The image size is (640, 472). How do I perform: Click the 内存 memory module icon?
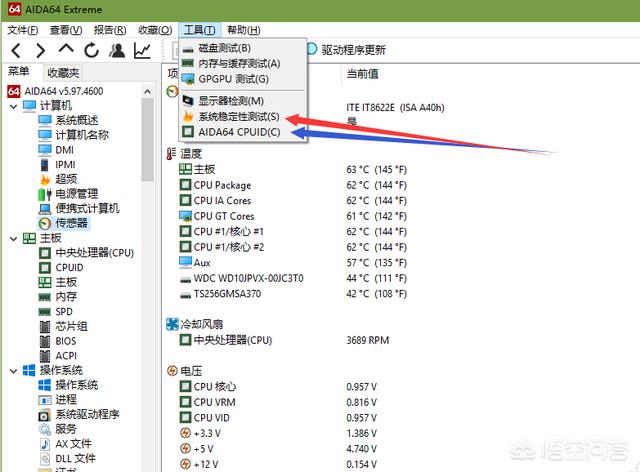pyautogui.click(x=45, y=297)
